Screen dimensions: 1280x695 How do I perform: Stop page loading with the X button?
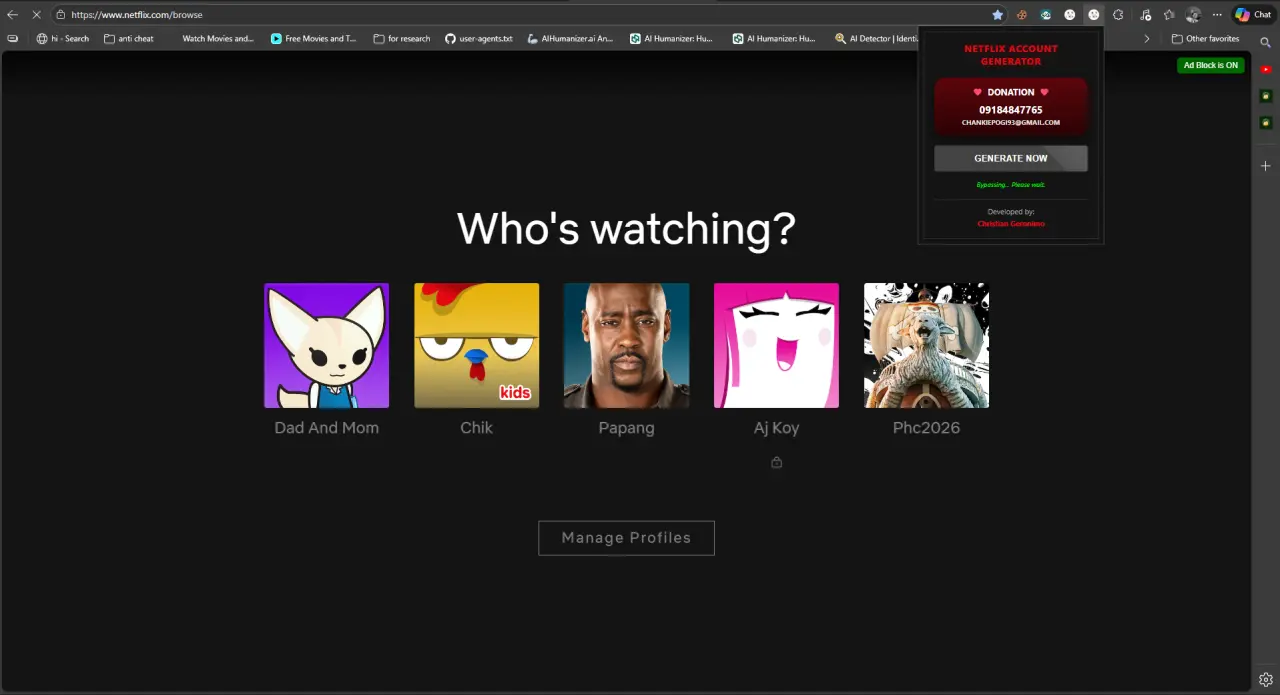(x=36, y=15)
